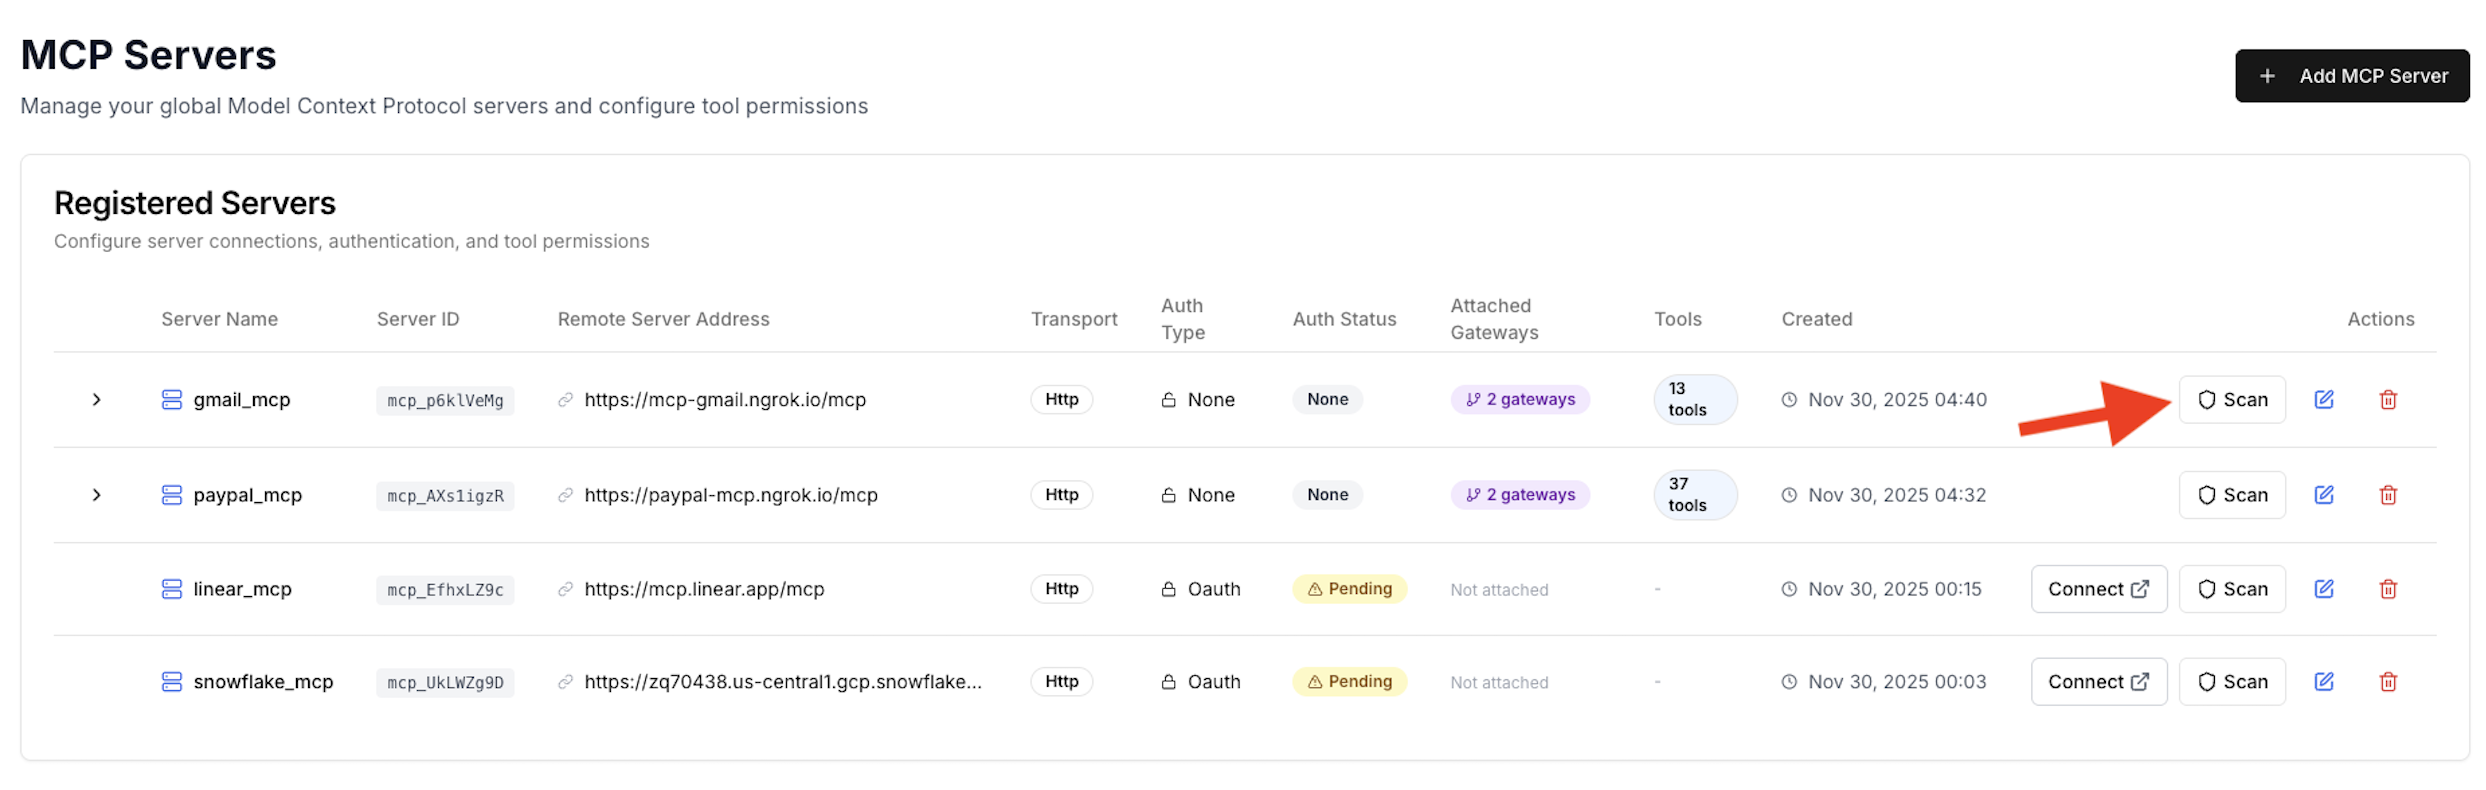Click the 13 tools badge
Image resolution: width=2486 pixels, height=790 pixels.
[x=1695, y=400]
